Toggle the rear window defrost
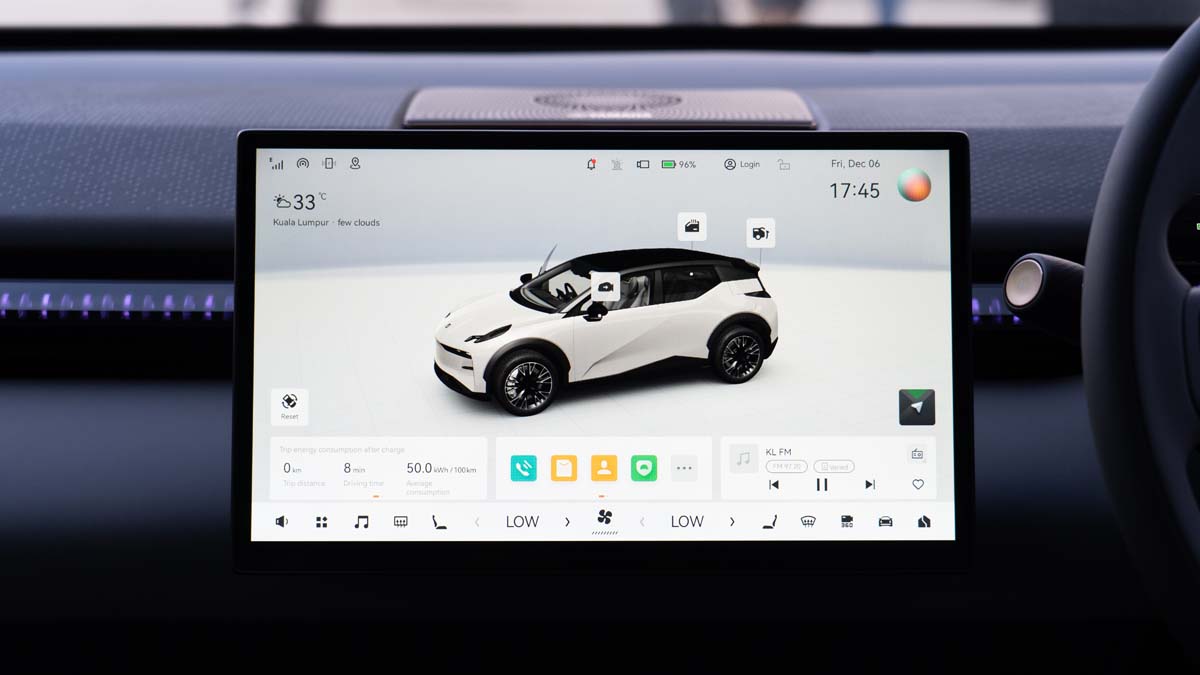The image size is (1200, 675). click(x=400, y=521)
